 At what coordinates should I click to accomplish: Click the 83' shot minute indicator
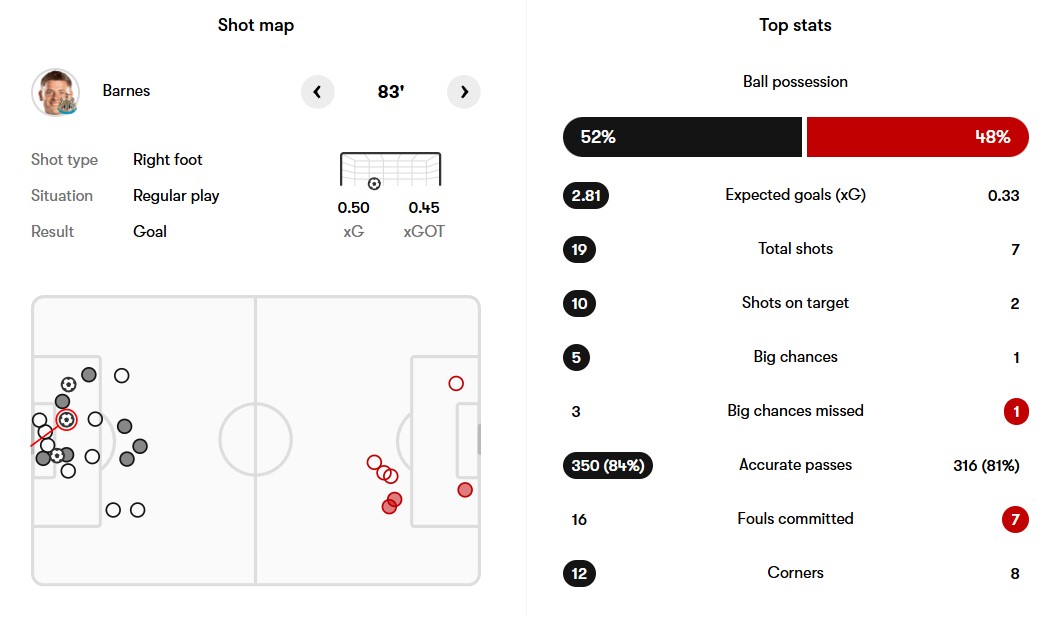click(x=390, y=92)
